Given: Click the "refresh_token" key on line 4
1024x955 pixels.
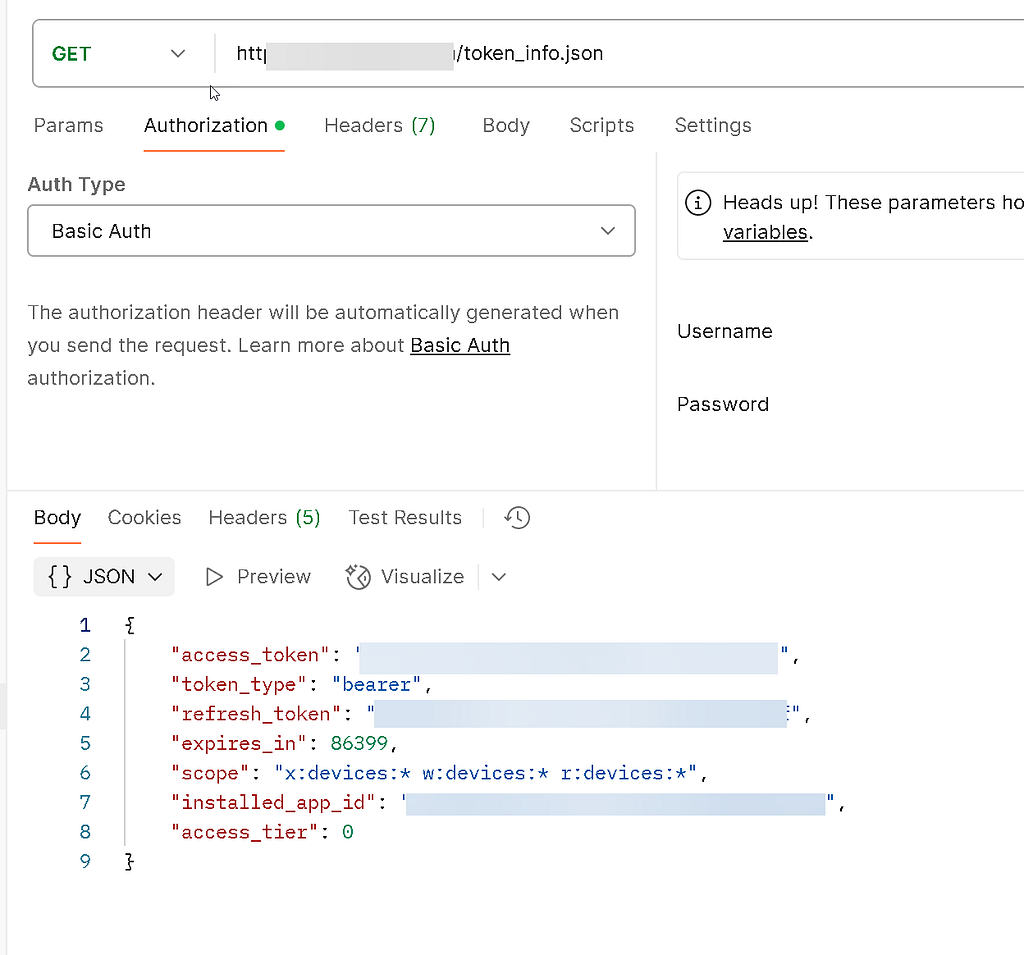Looking at the screenshot, I should pyautogui.click(x=256, y=713).
